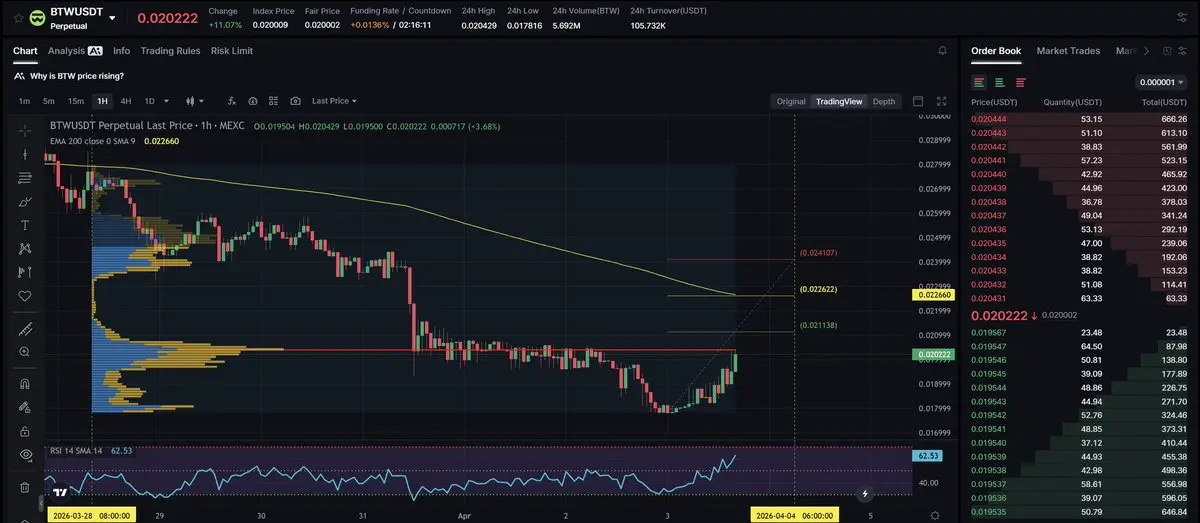Open the BTWUSDT pair selector dropdown arrow
This screenshot has height=523, width=1200.
[113, 18]
